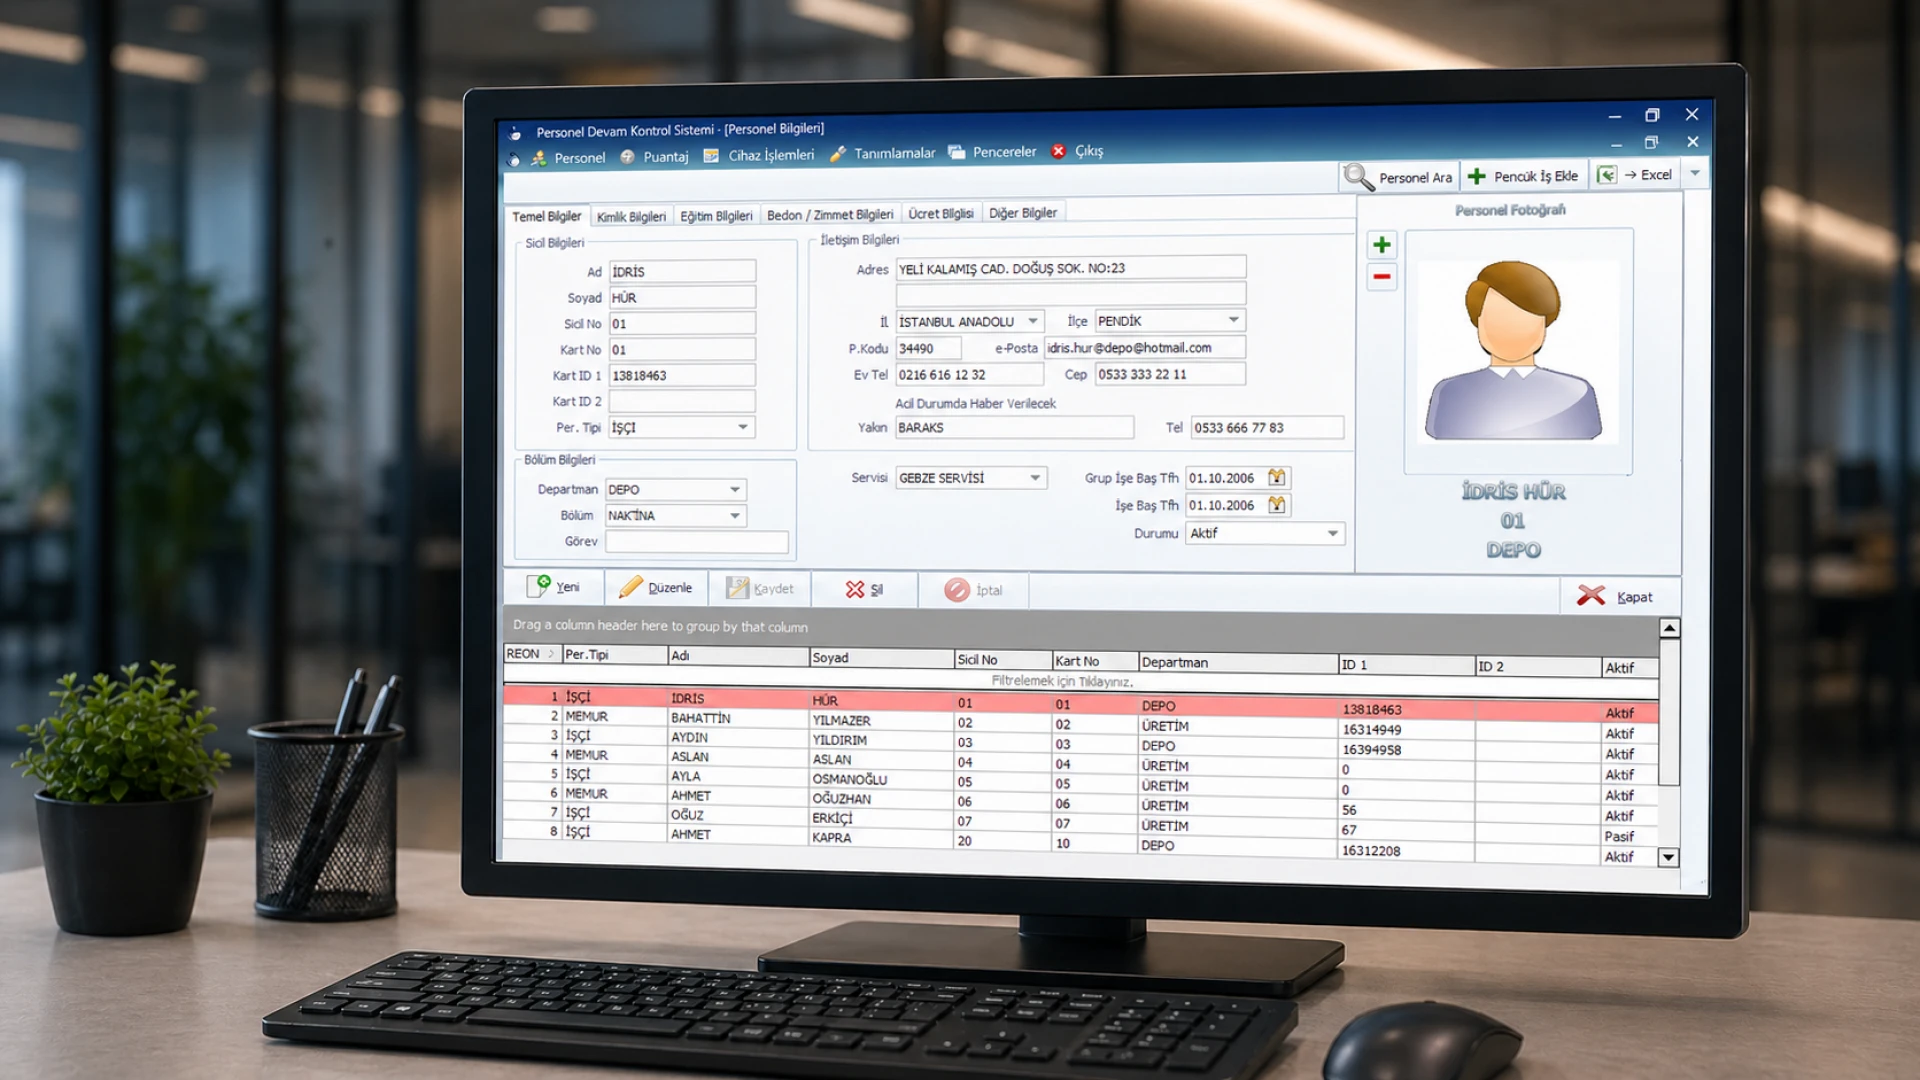Open the Cihaz İşlemleri menu
Viewport: 1920px width, 1080px height.
759,155
